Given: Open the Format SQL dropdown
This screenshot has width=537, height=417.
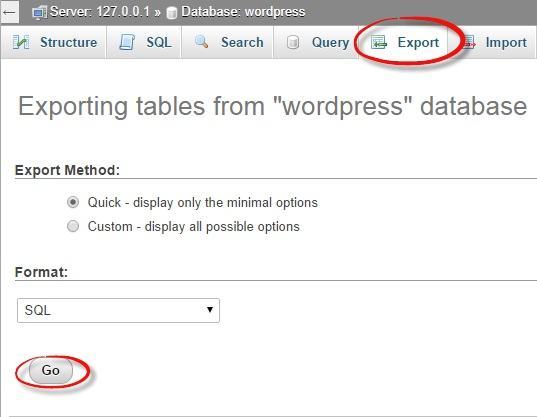Looking at the screenshot, I should (x=118, y=311).
